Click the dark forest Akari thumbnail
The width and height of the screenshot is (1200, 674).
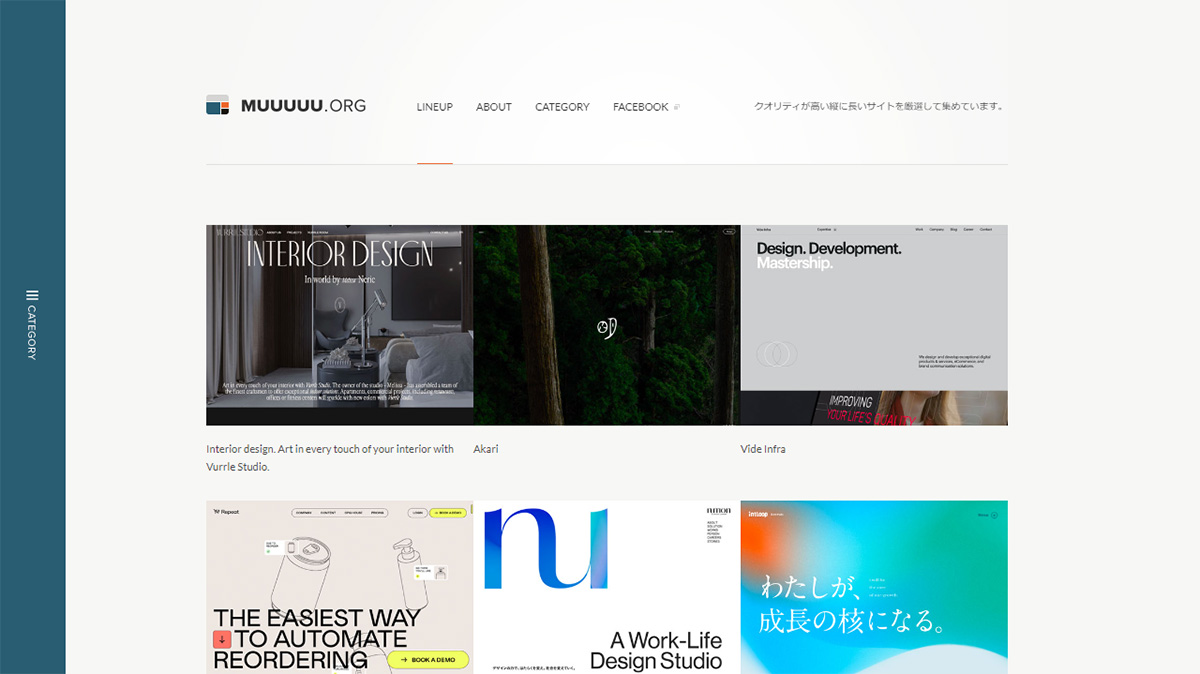point(606,322)
